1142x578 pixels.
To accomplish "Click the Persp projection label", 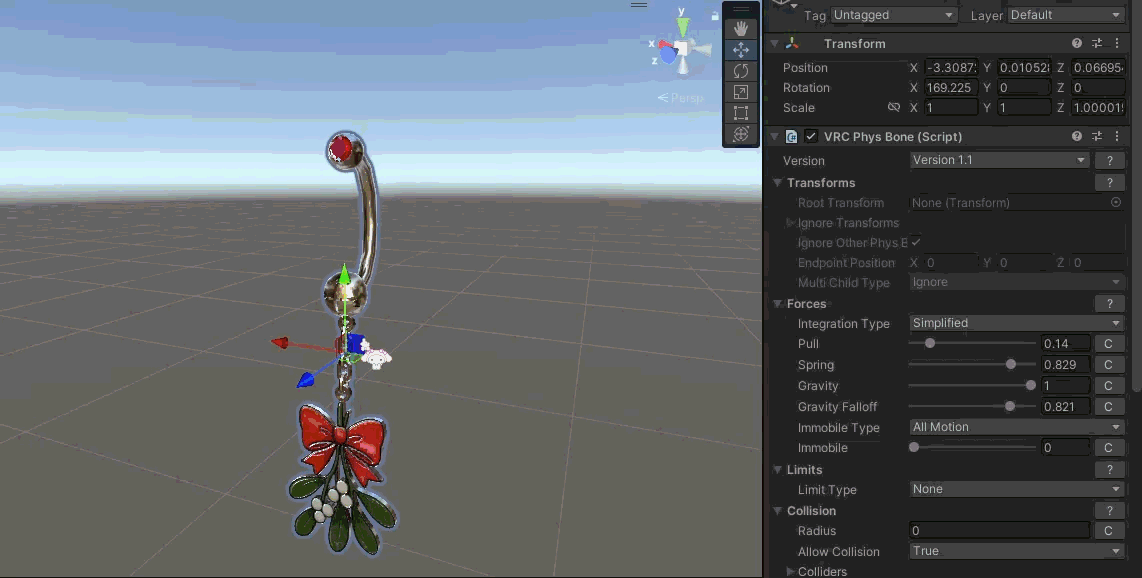I will pyautogui.click(x=684, y=98).
